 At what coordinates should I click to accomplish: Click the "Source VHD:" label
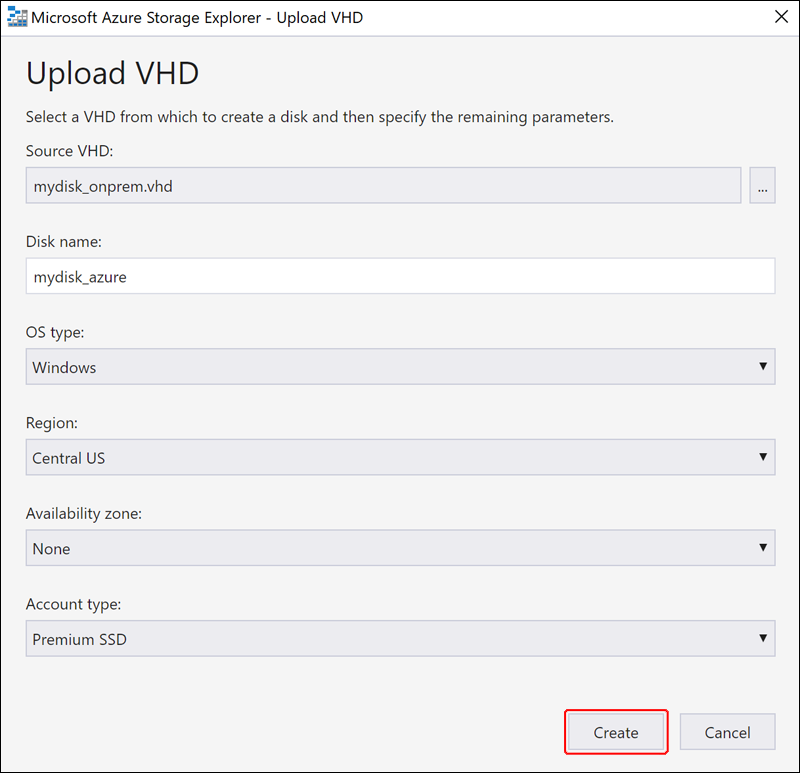pyautogui.click(x=69, y=151)
